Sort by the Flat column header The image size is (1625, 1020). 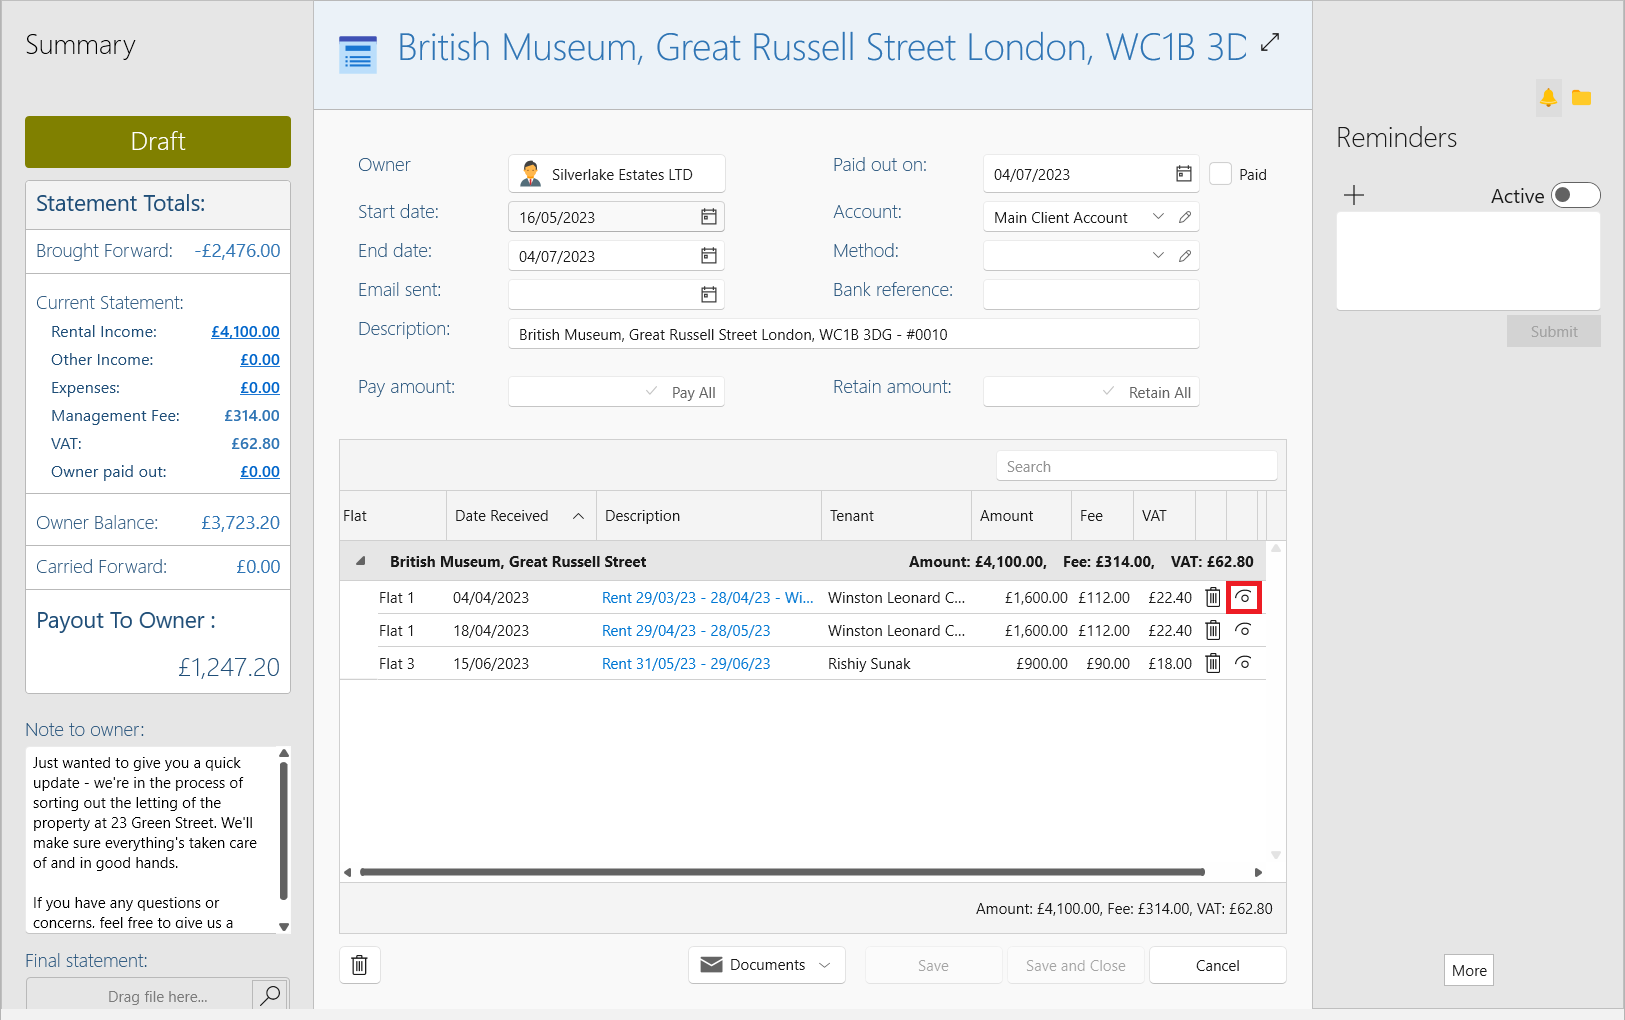coord(393,516)
